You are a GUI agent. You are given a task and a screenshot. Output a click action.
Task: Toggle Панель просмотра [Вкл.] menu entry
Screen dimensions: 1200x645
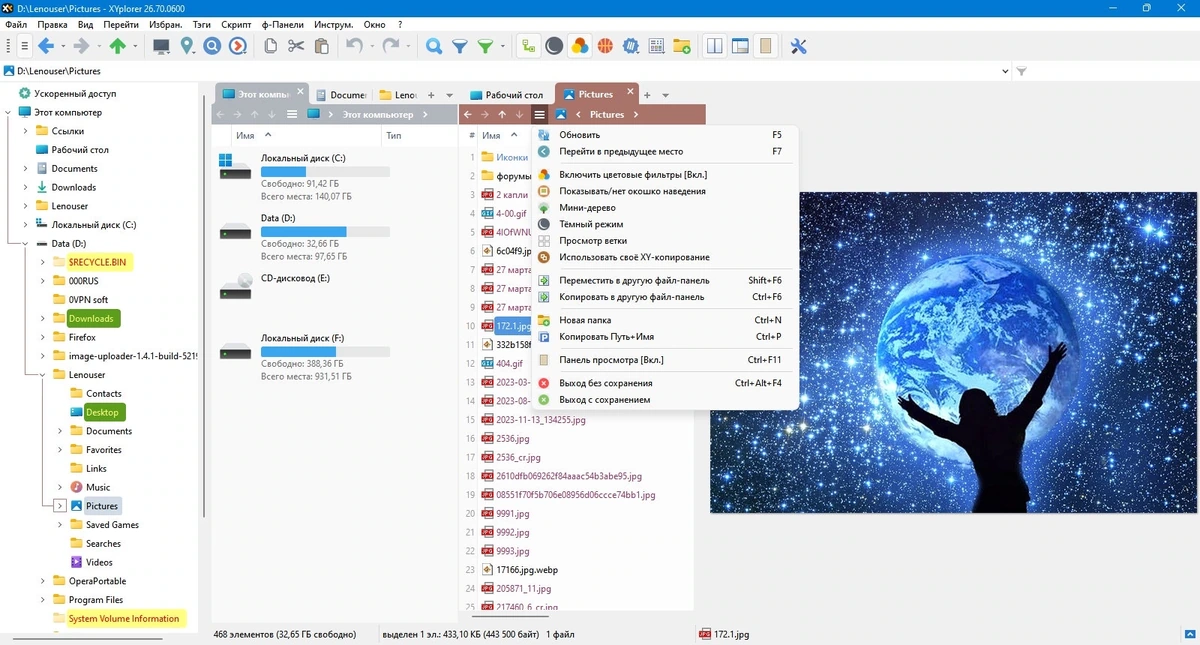point(611,360)
